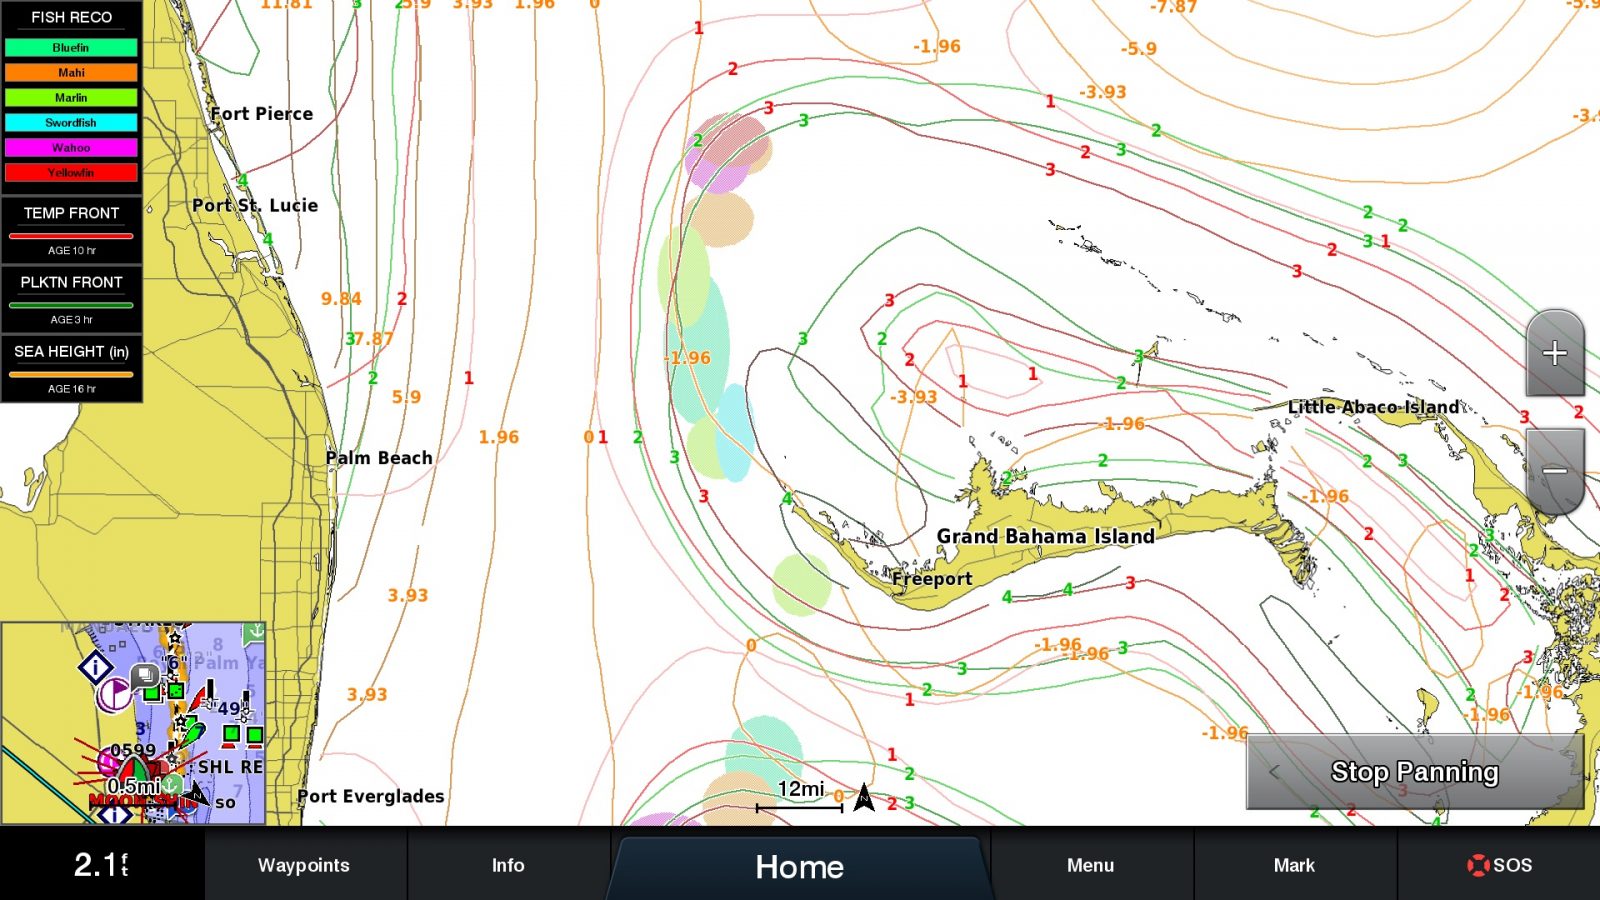Toggle the Bluefin fish legend entry
The height and width of the screenshot is (900, 1600).
coord(71,47)
